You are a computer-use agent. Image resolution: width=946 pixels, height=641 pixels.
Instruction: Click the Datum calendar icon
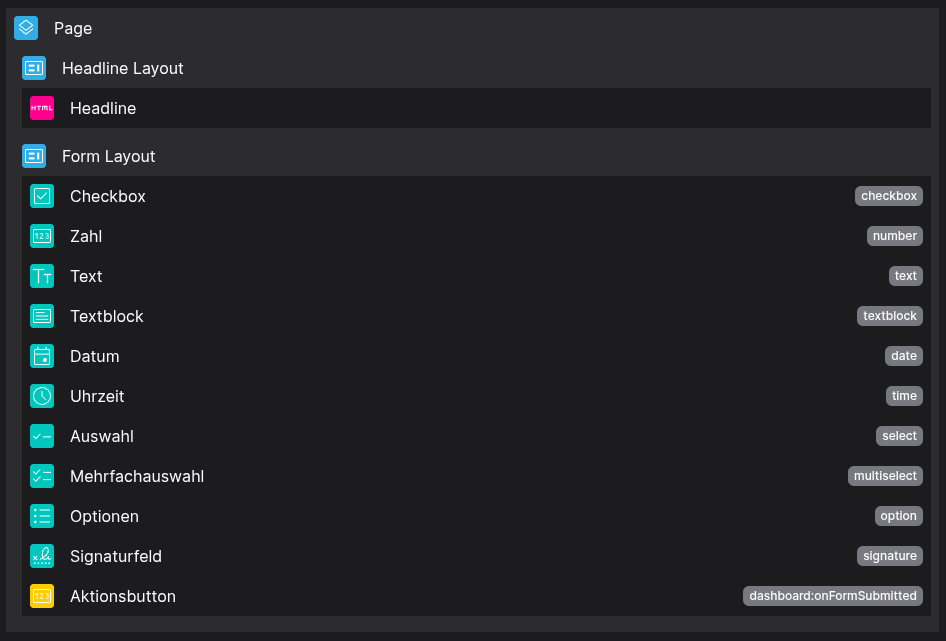[42, 356]
